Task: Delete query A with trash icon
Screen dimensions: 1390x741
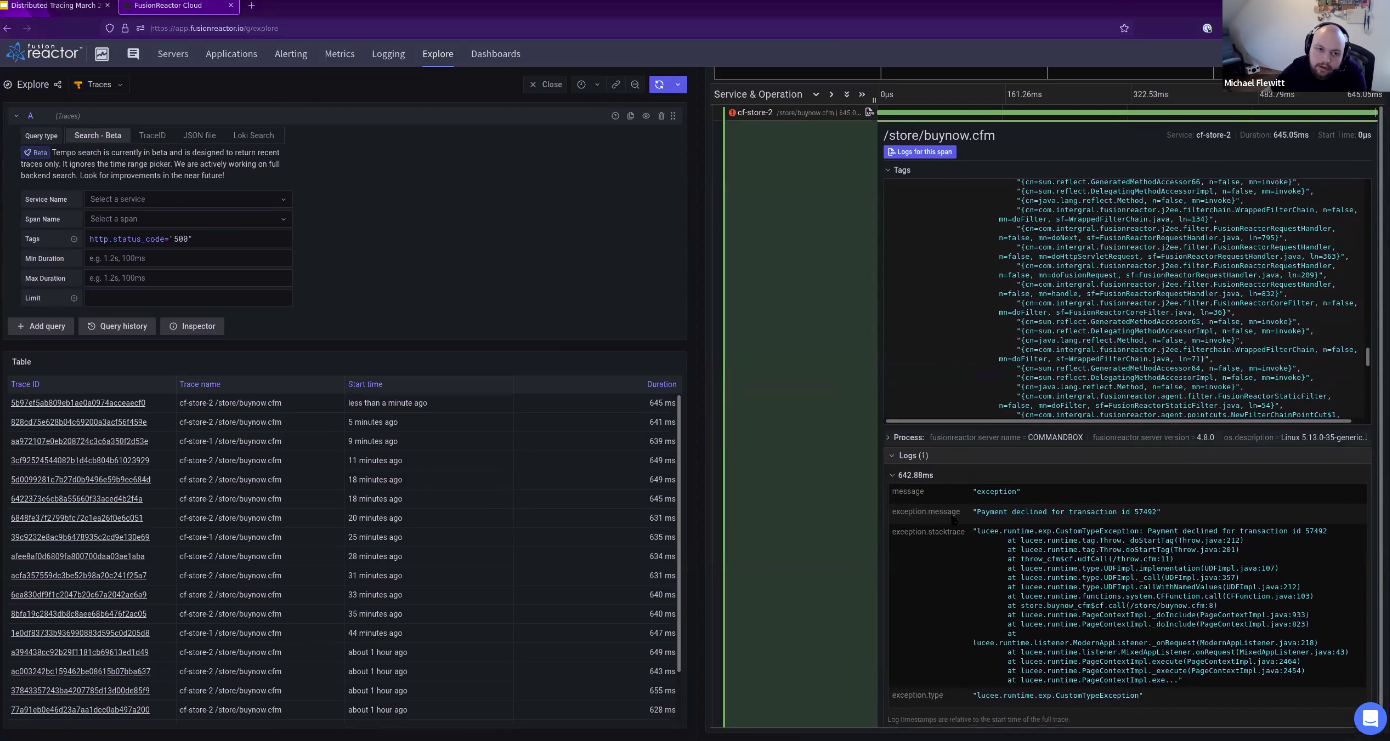Action: pos(661,116)
